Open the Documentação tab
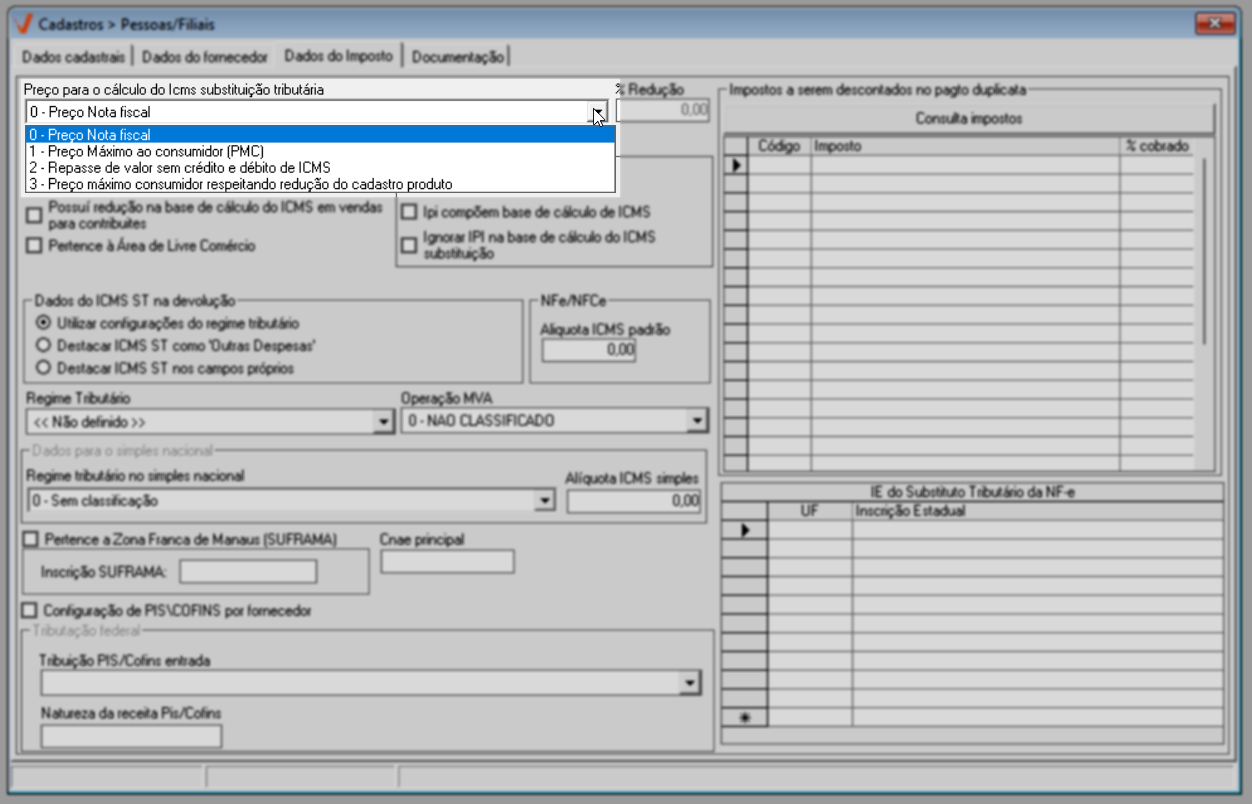The width and height of the screenshot is (1252, 804). pos(458,56)
